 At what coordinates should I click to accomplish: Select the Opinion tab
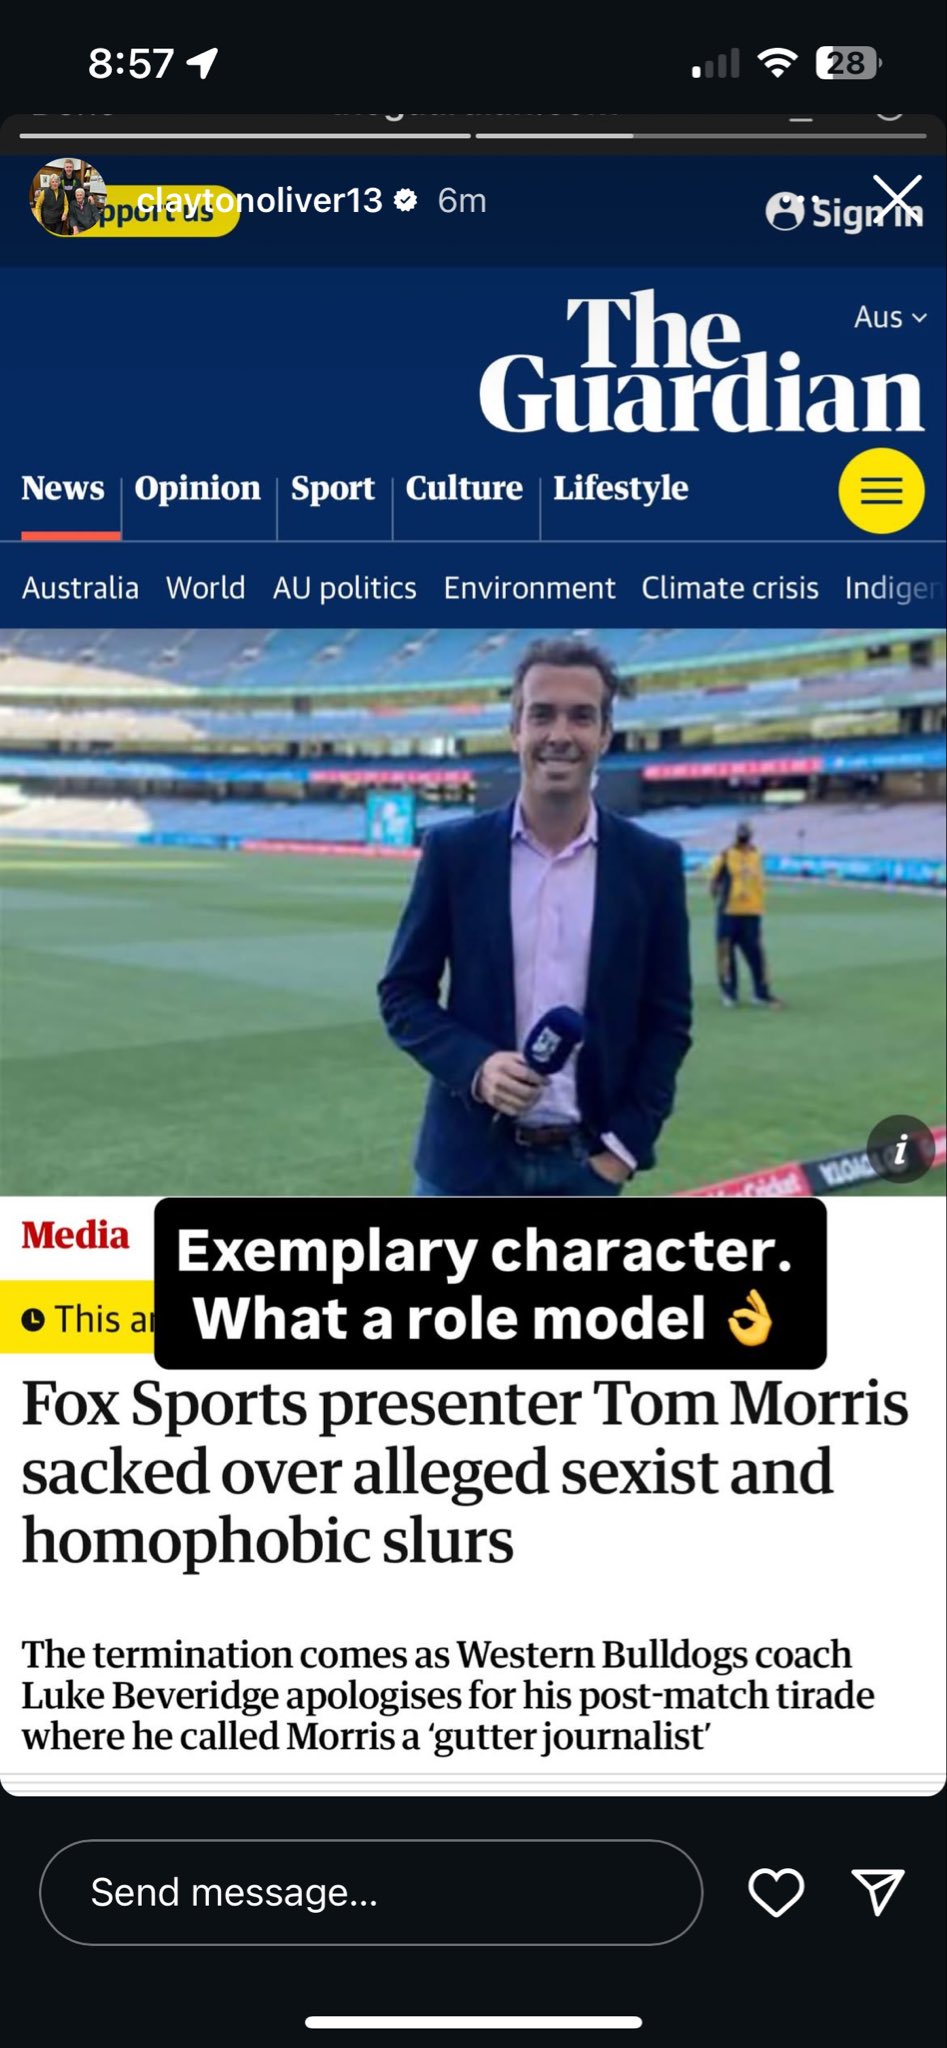198,488
